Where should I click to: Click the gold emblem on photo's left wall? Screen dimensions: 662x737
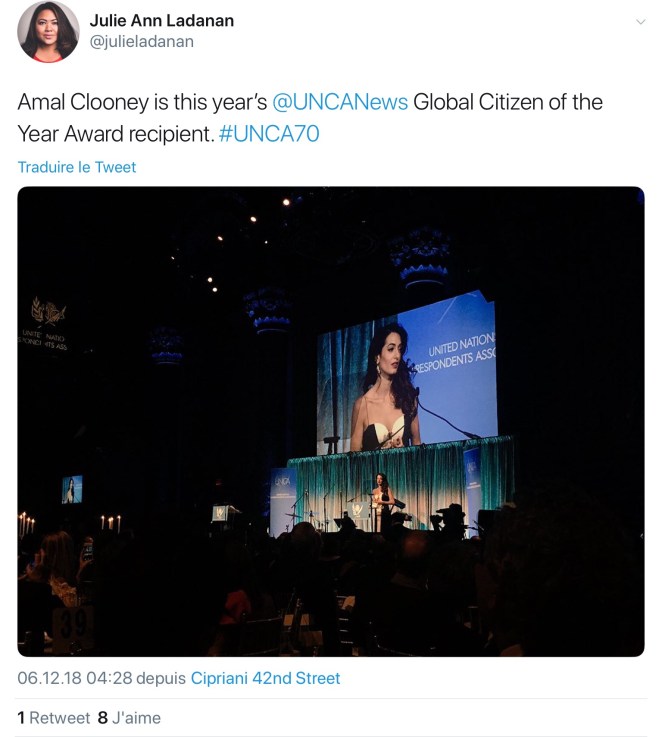point(47,308)
